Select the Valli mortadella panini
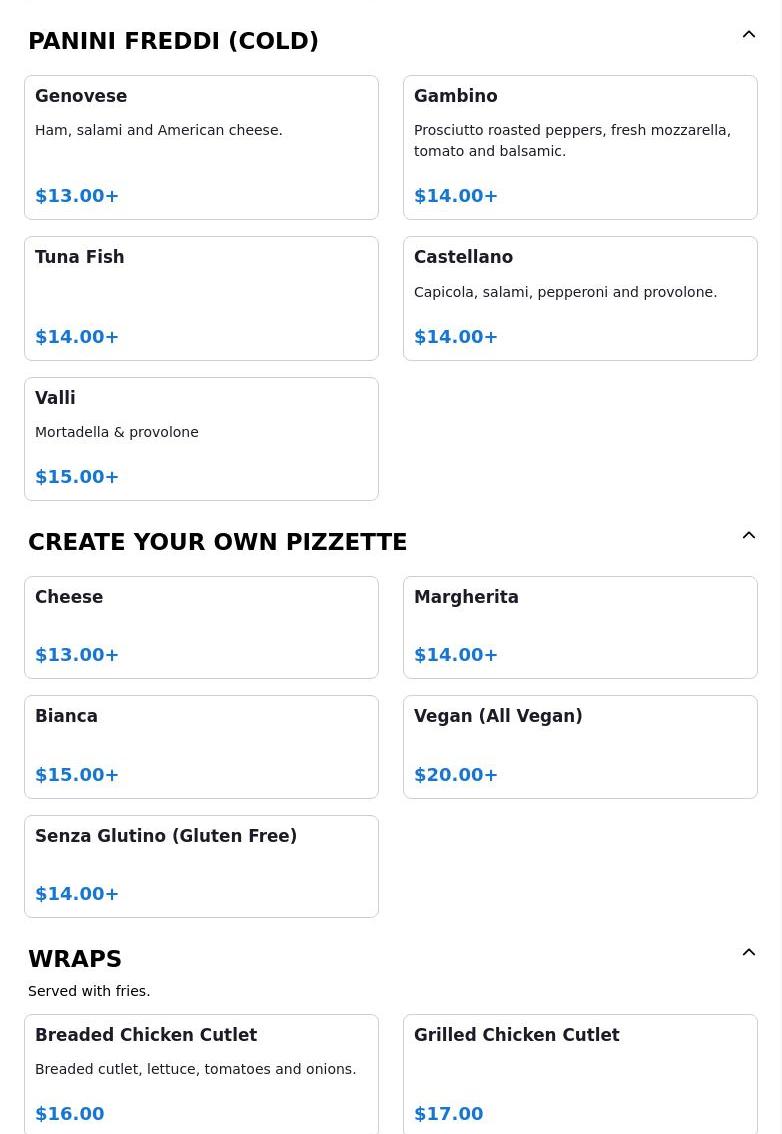This screenshot has width=782, height=1134. coord(201,439)
